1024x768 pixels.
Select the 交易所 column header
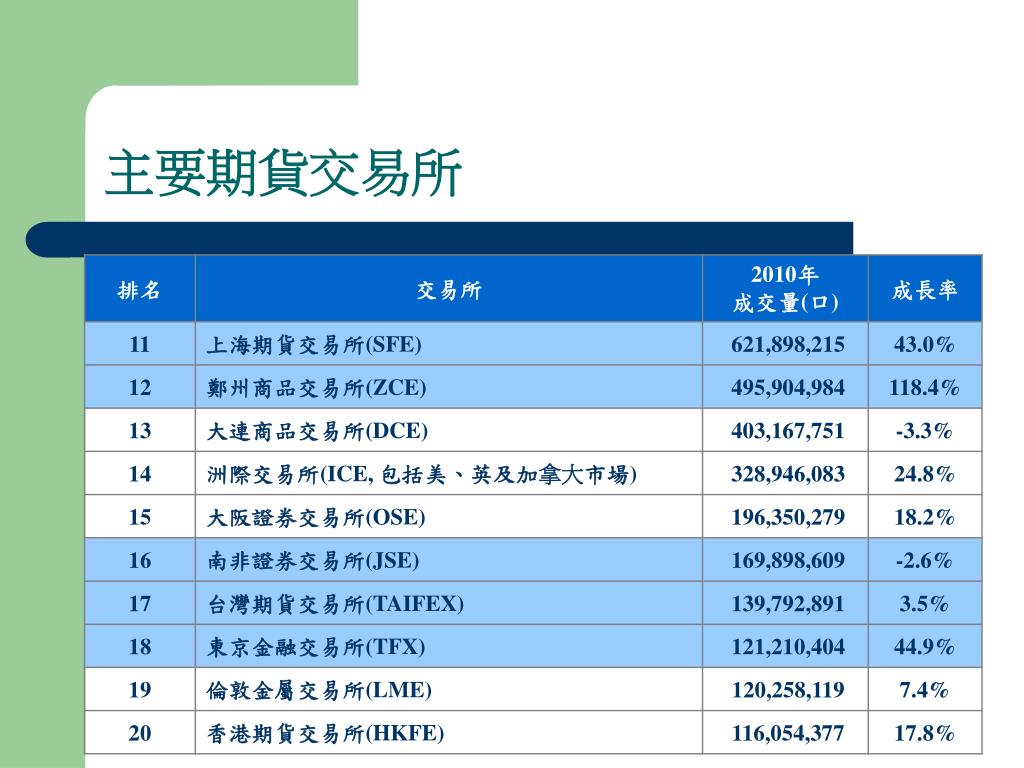449,289
